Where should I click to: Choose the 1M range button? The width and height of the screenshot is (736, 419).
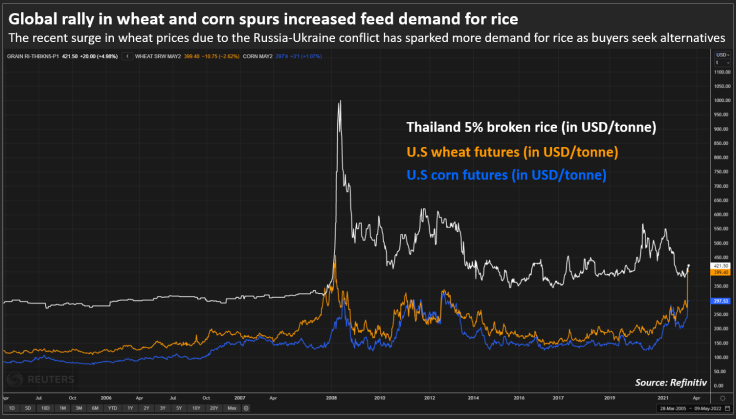[x=62, y=408]
